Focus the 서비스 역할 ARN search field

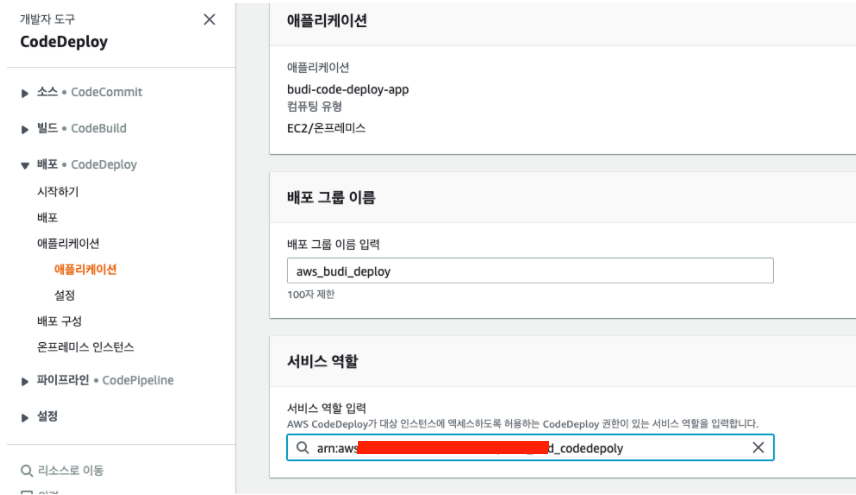pyautogui.click(x=530, y=448)
